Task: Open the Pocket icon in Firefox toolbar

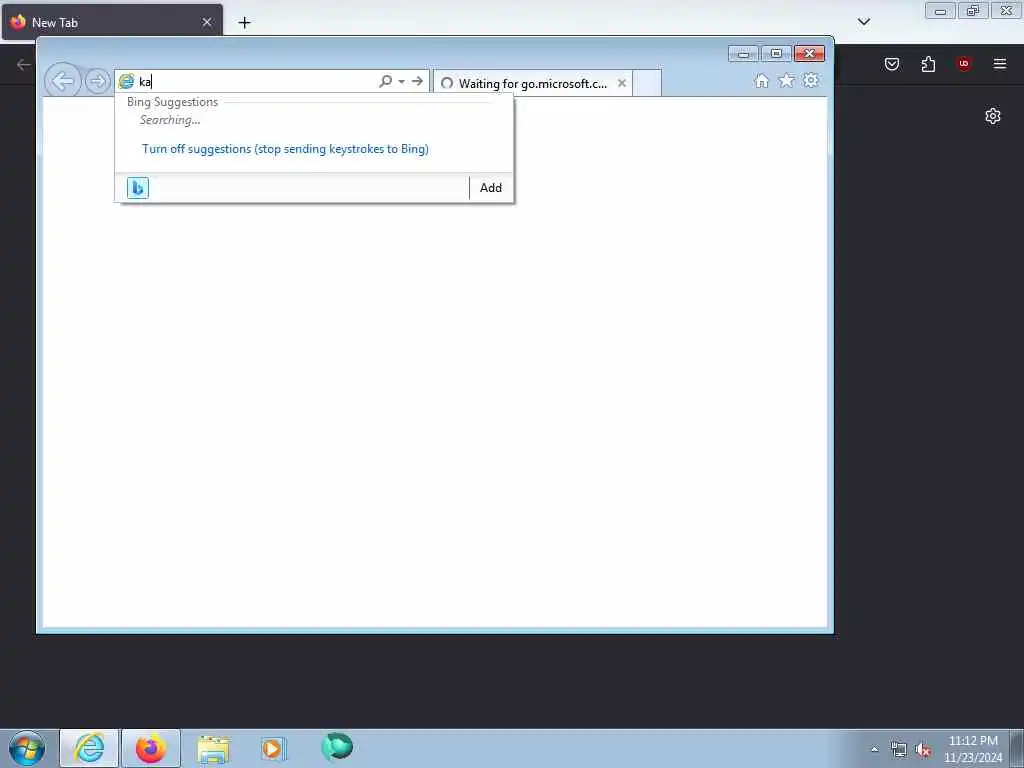Action: [892, 64]
